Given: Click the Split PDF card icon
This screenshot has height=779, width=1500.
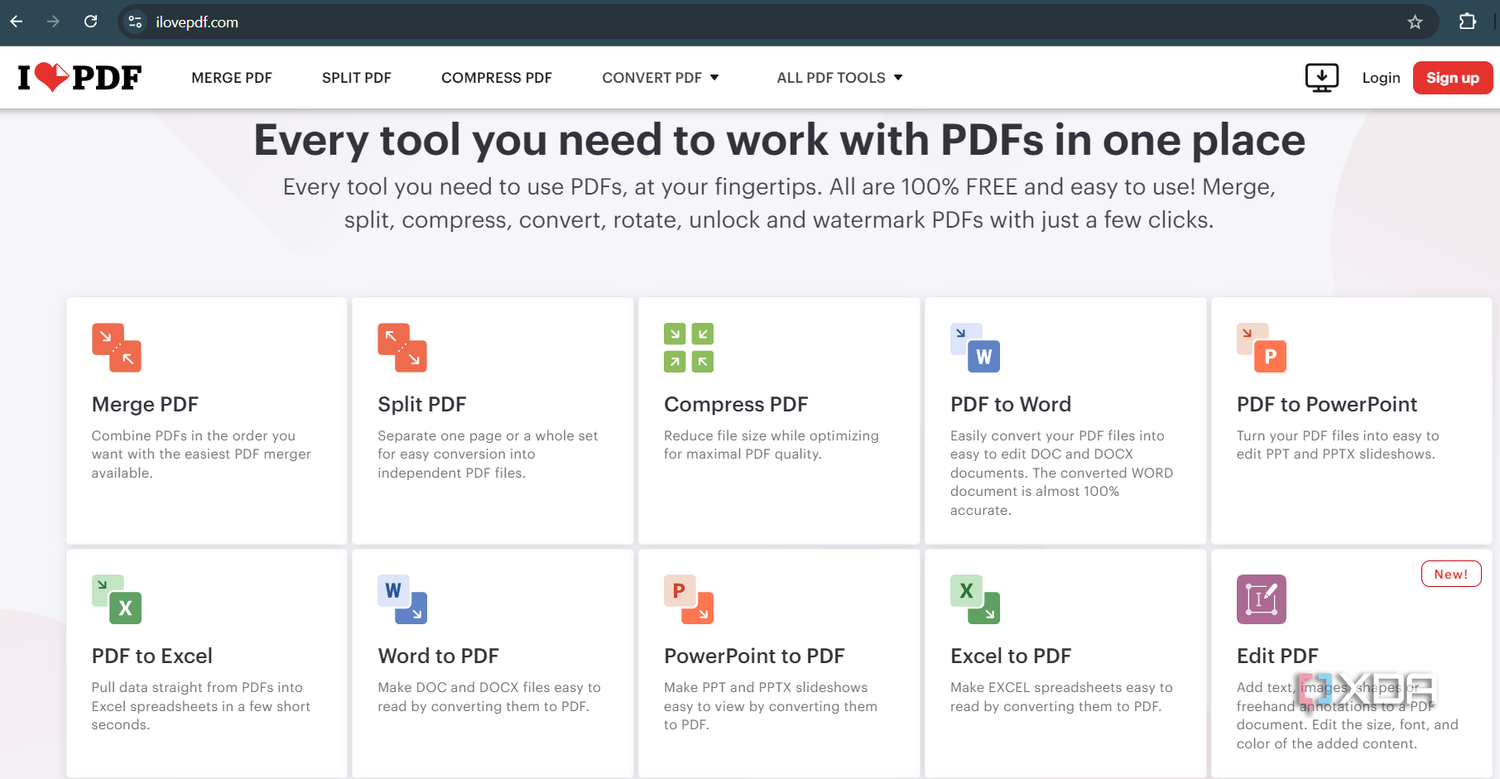Looking at the screenshot, I should point(402,347).
